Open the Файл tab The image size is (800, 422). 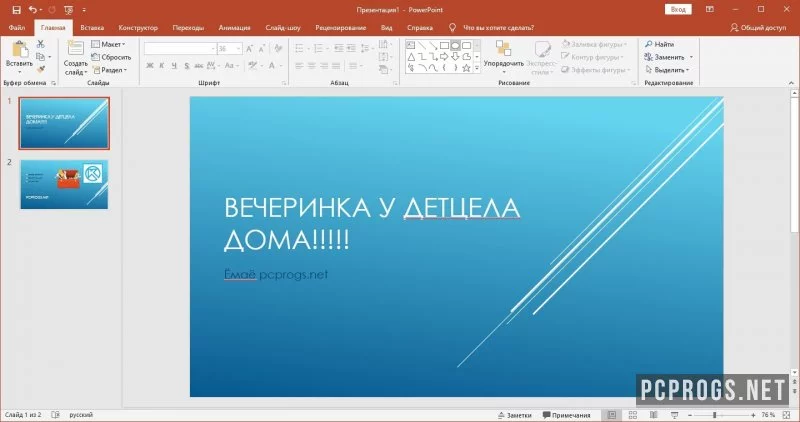(17, 28)
